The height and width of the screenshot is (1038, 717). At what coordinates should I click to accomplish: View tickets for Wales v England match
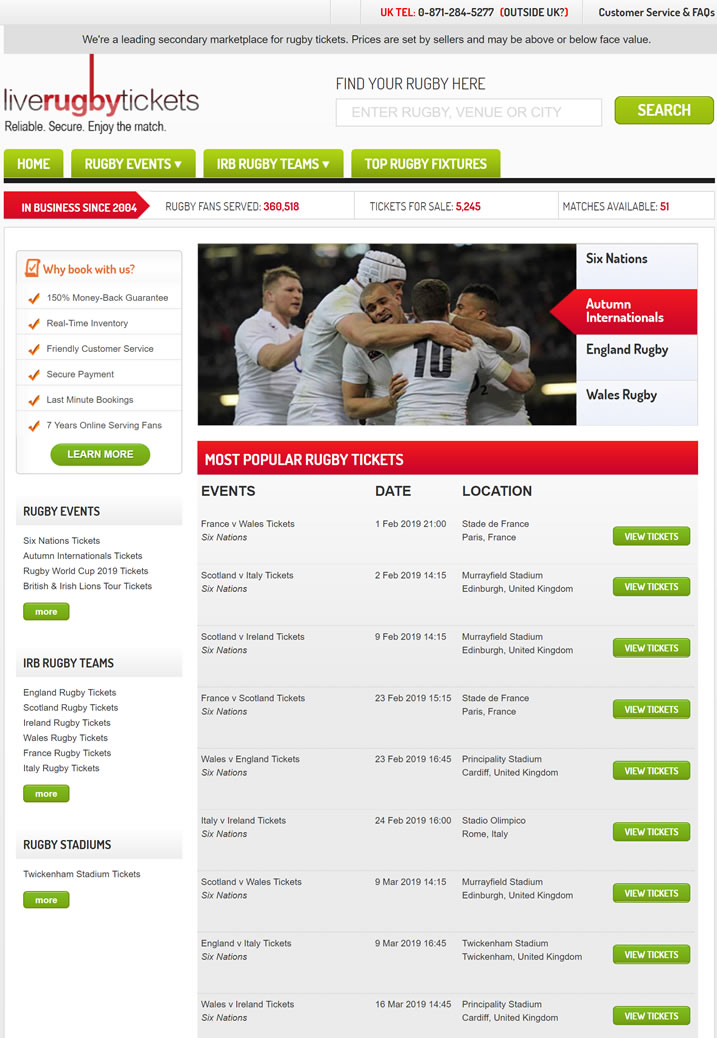click(651, 771)
